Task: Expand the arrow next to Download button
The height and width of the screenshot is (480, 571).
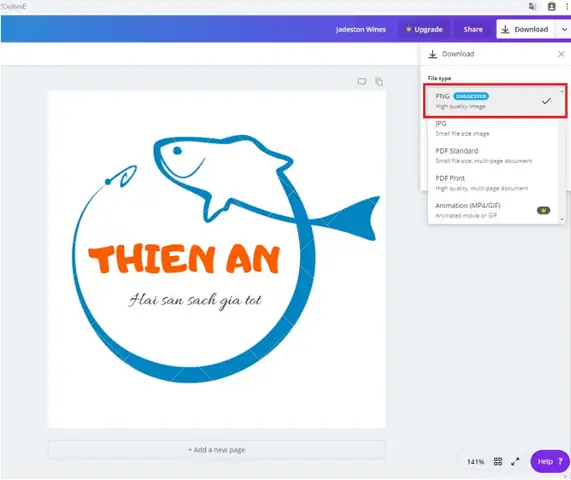Action: coord(564,29)
